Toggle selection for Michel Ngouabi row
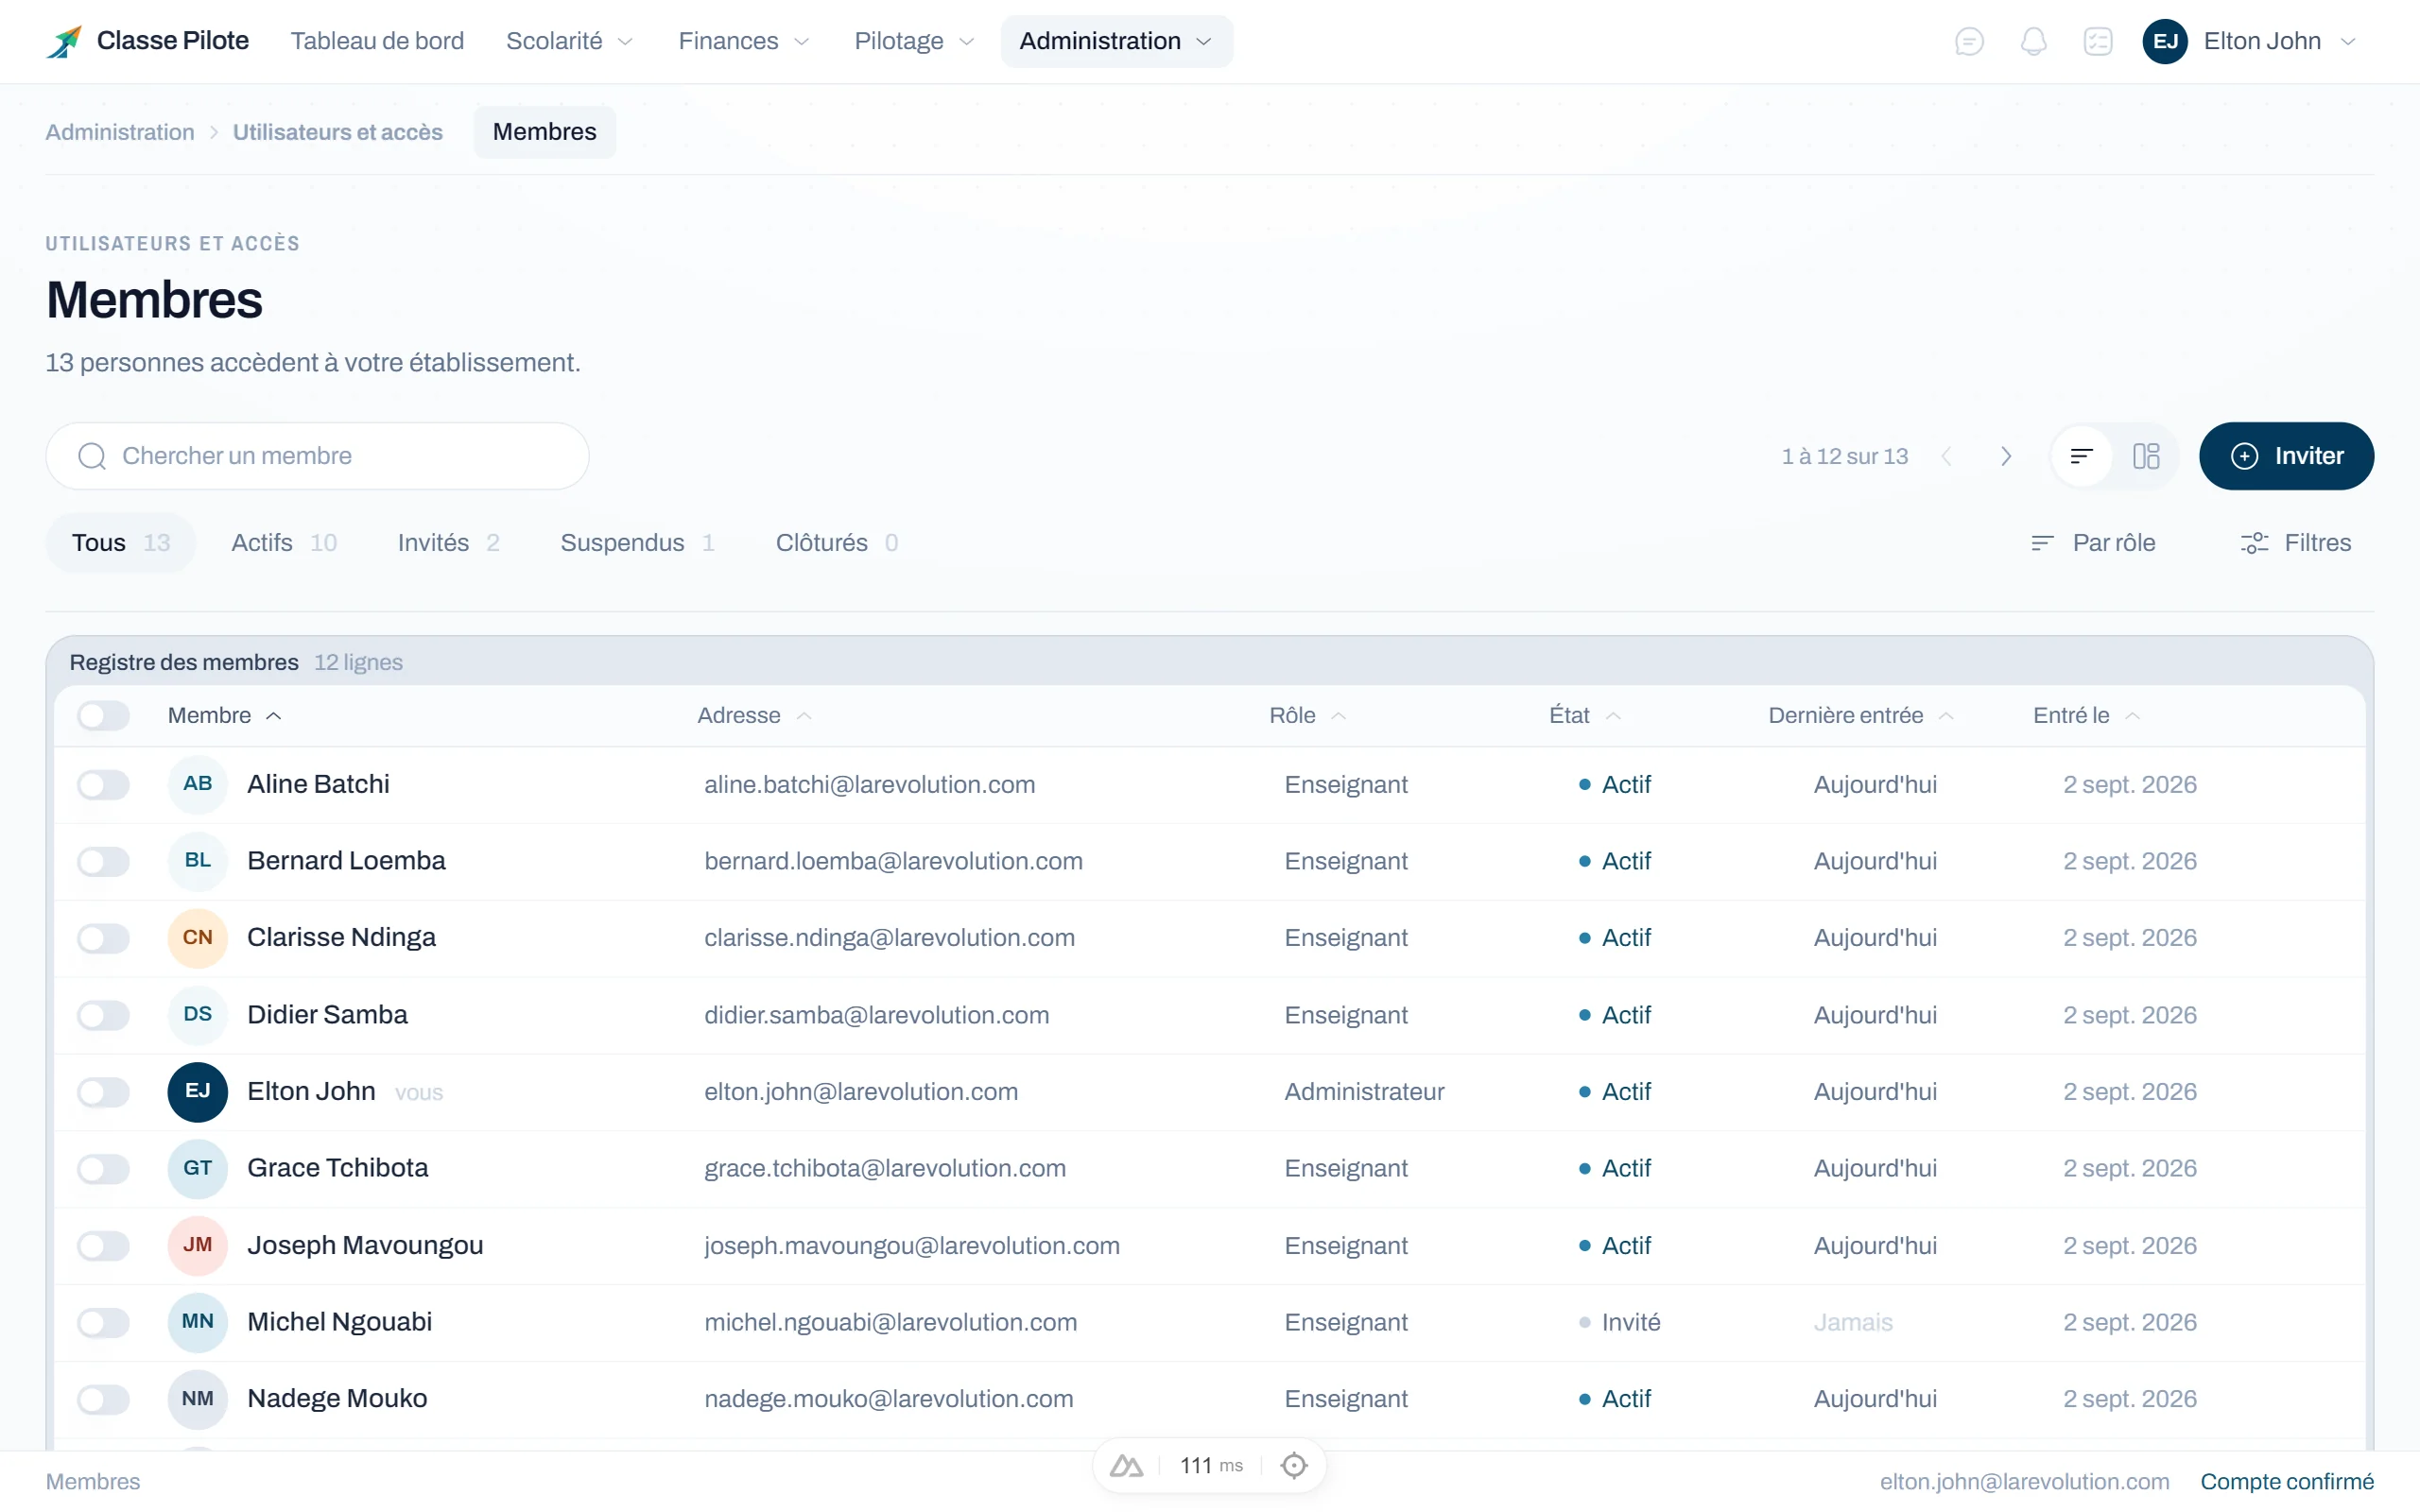The width and height of the screenshot is (2420, 1512). [x=103, y=1322]
